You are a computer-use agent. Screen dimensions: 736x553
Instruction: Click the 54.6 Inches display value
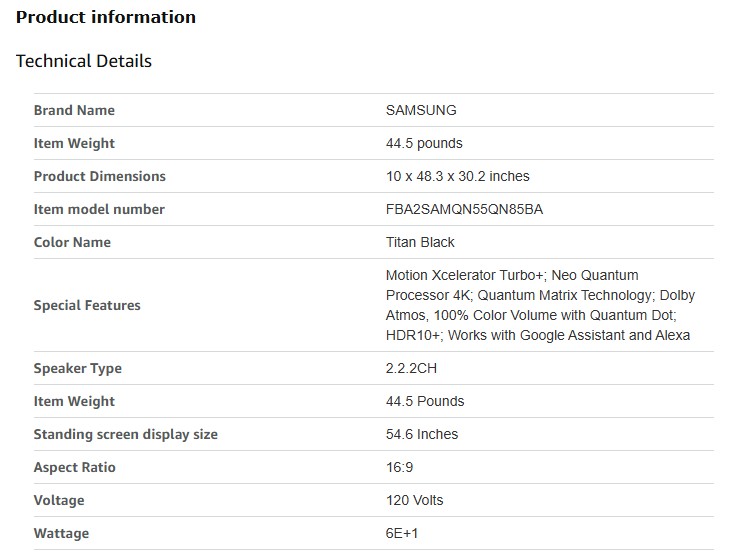coord(422,434)
